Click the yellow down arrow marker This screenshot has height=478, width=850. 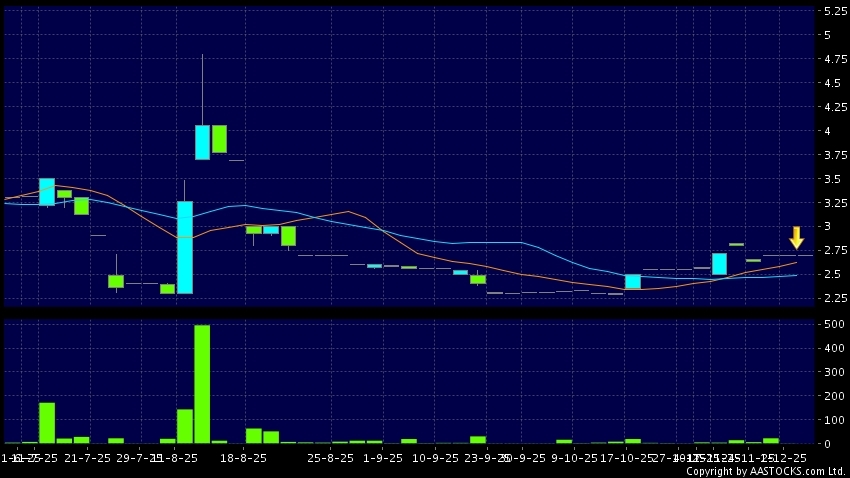click(796, 238)
